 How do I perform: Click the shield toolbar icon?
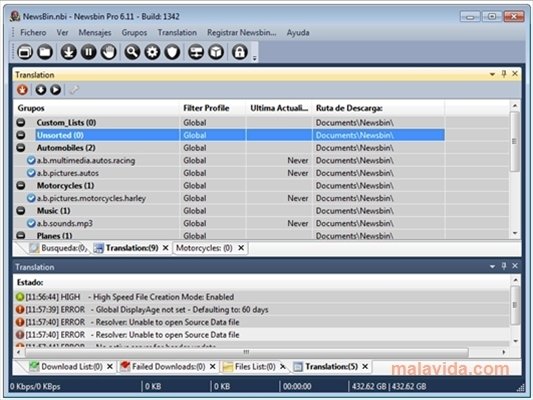pos(172,52)
